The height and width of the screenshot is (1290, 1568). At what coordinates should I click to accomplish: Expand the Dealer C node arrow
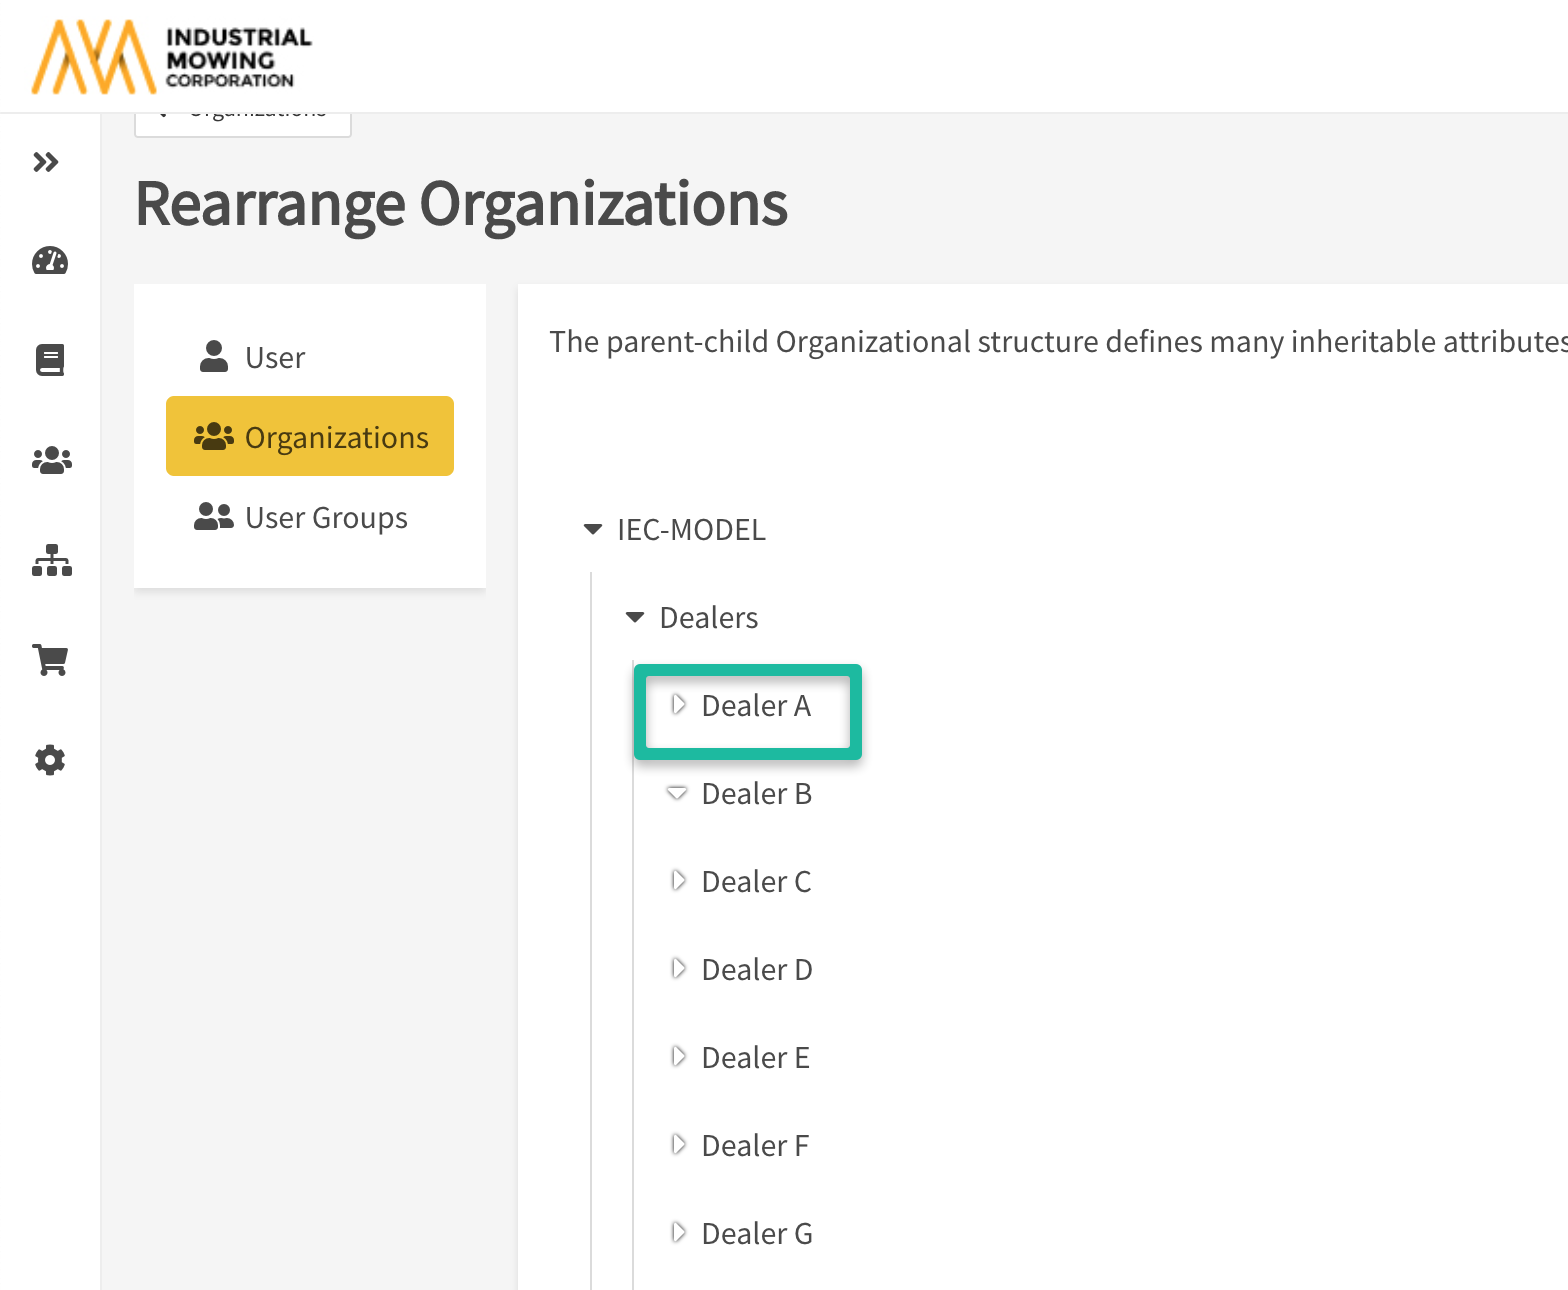678,881
